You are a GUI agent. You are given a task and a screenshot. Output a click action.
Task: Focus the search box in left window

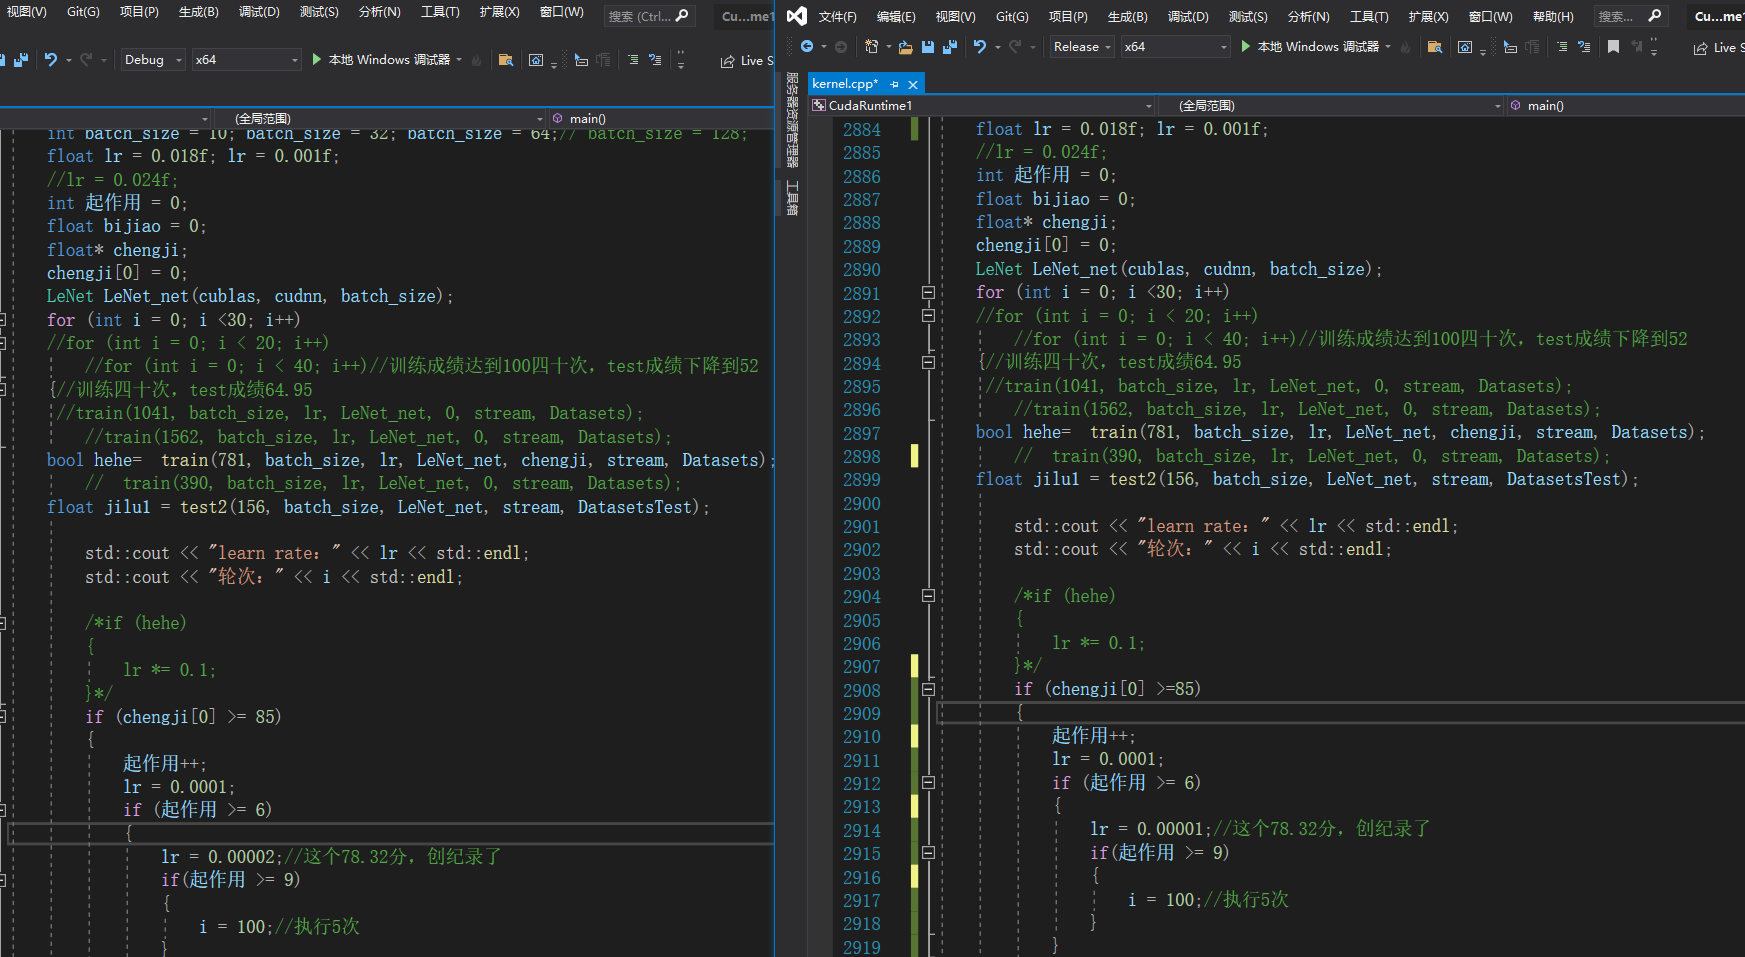pos(649,16)
